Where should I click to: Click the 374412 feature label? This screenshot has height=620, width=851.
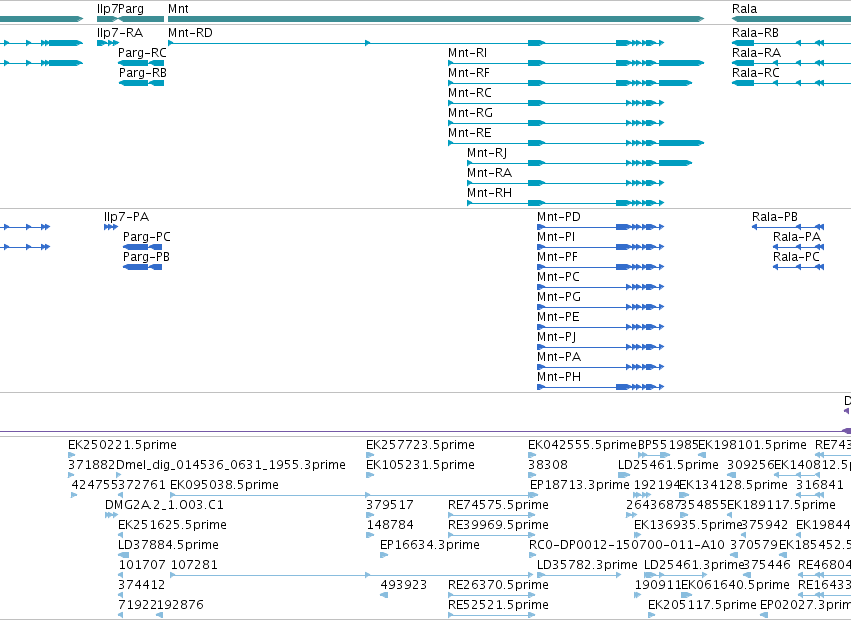tap(142, 585)
